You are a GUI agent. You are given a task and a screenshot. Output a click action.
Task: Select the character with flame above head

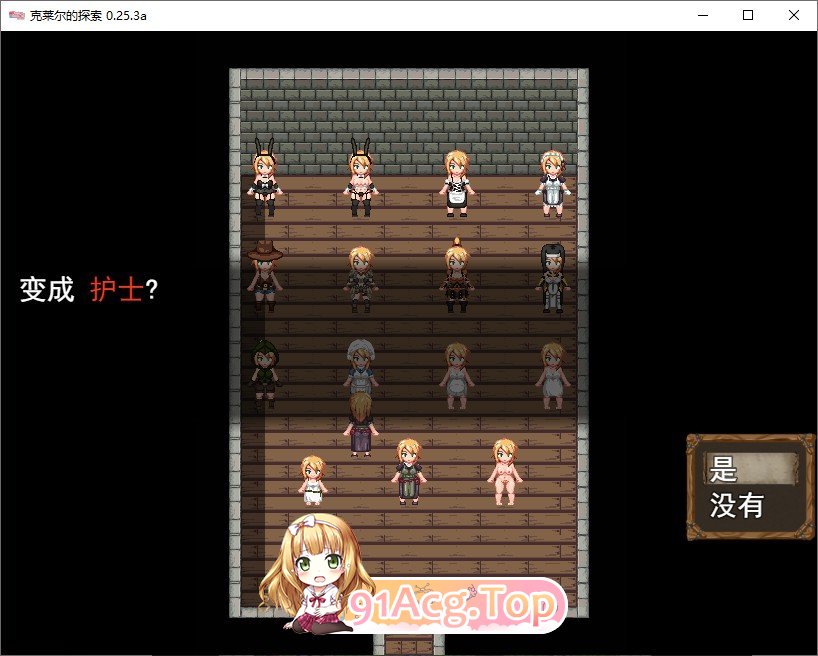point(457,277)
